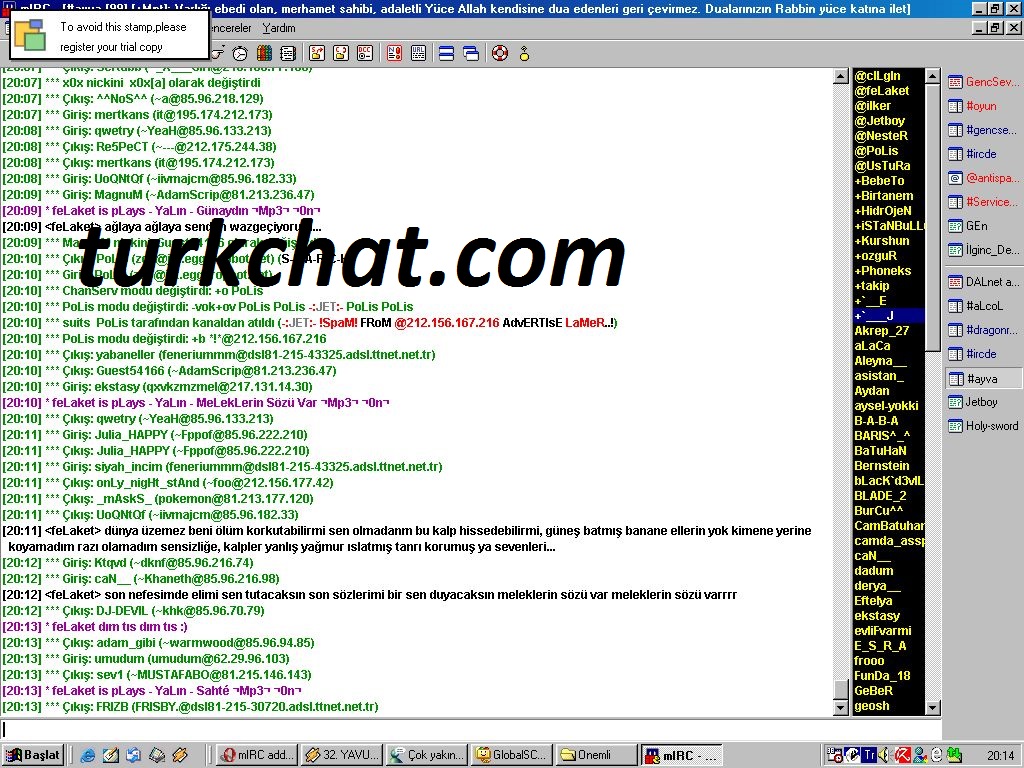Switch to the #dragonr... channel window
Viewport: 1024px width, 768px height.
983,330
